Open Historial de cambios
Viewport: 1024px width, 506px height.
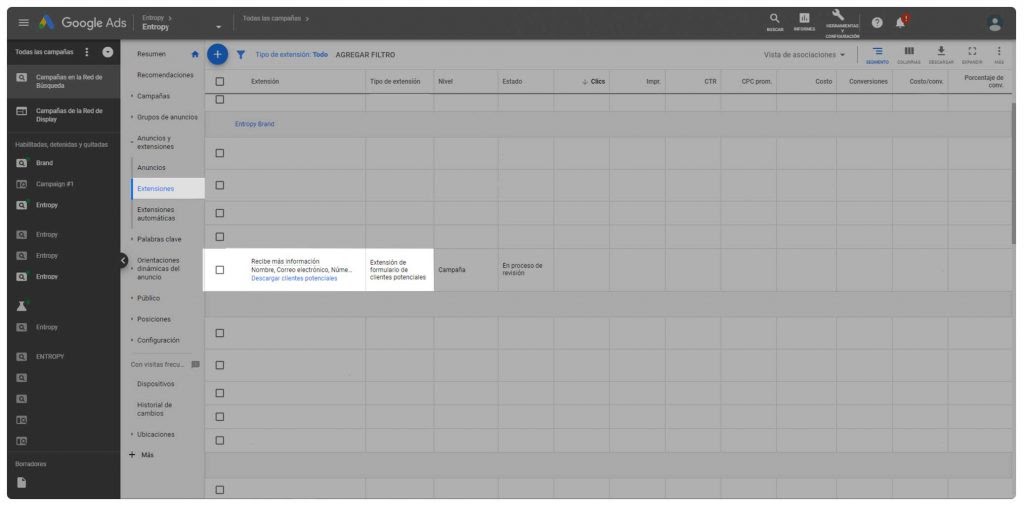click(x=155, y=409)
